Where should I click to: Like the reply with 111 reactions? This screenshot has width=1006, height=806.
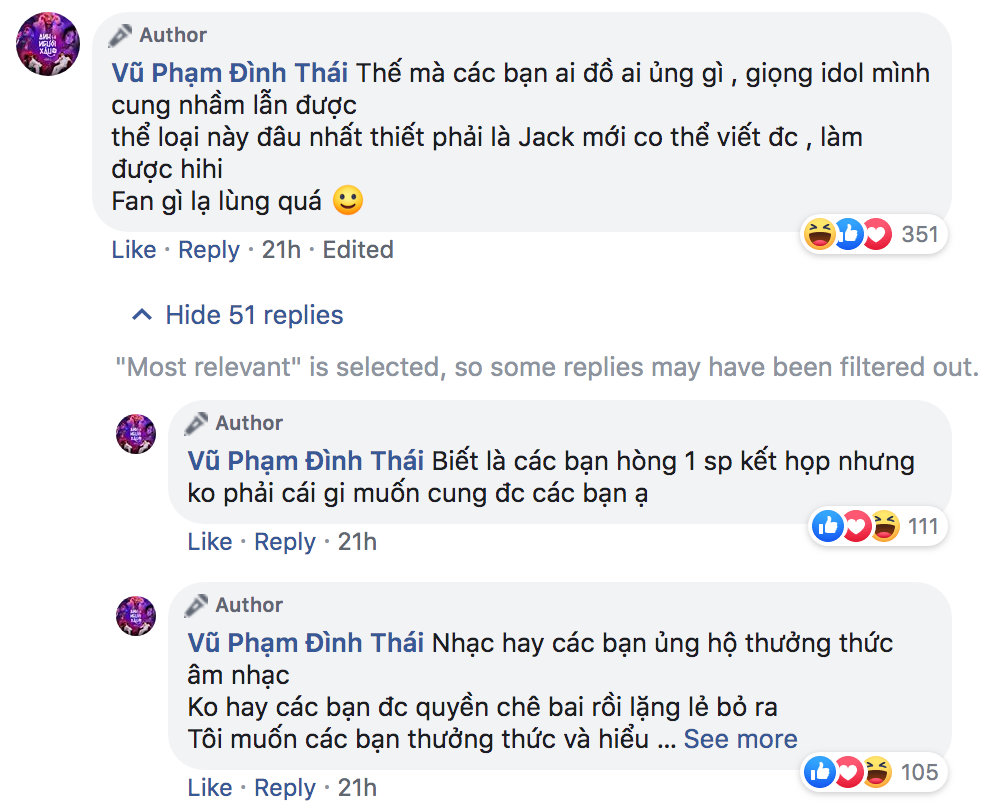click(210, 542)
